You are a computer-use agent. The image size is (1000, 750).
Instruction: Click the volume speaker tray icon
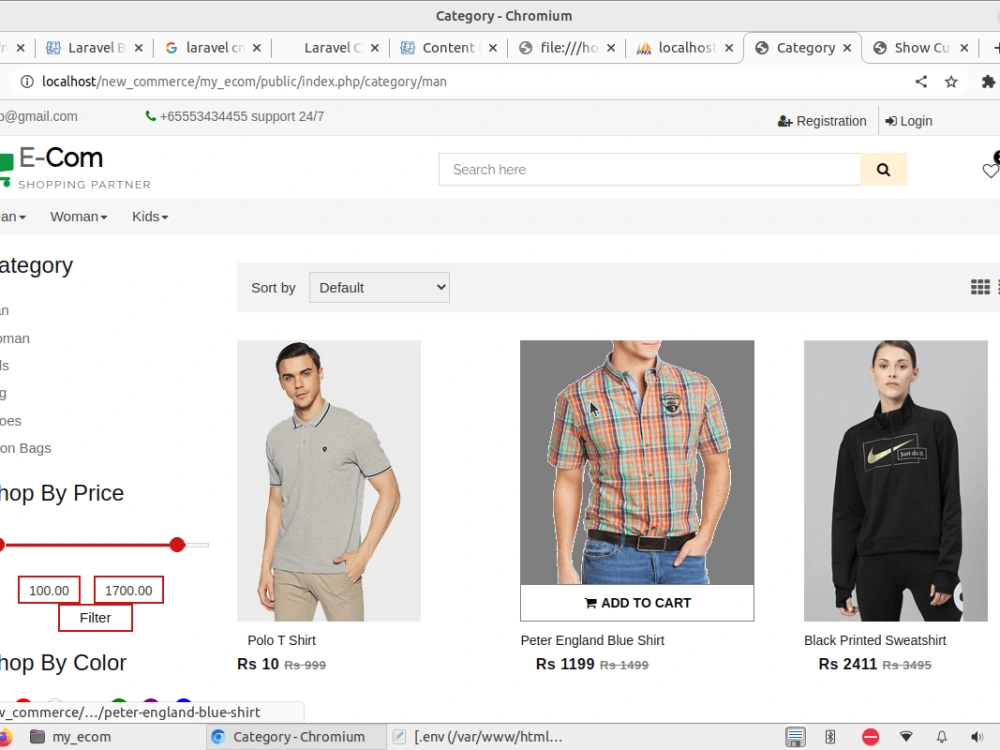pos(976,737)
